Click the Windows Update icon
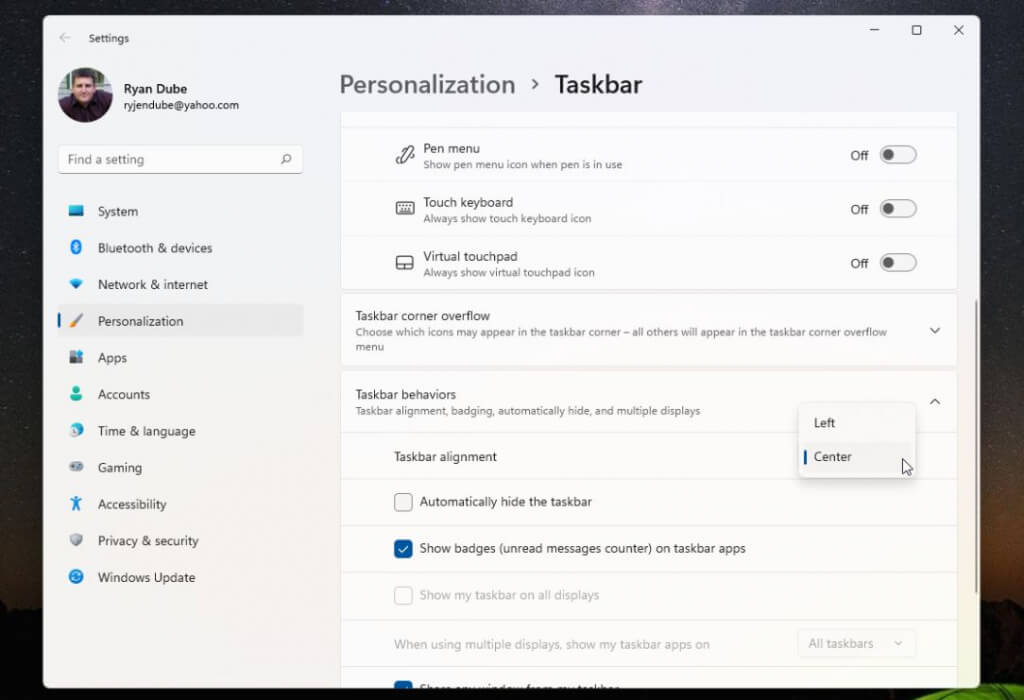 click(x=76, y=577)
